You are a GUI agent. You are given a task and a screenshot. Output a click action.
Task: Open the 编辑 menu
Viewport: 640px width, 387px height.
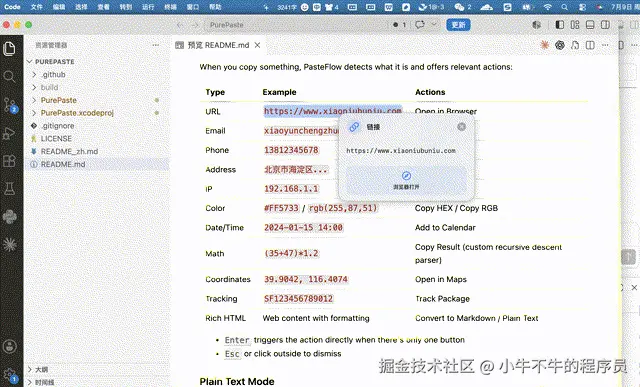click(x=59, y=7)
